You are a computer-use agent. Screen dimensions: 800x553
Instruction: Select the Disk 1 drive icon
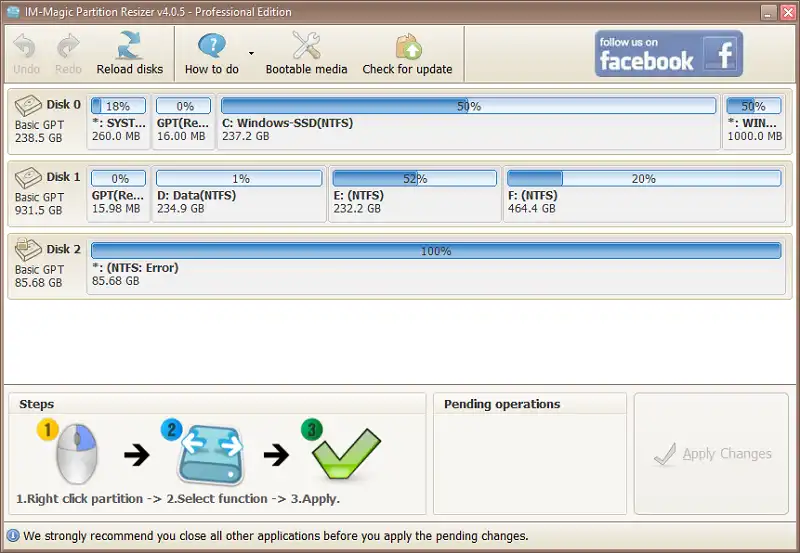(29, 178)
